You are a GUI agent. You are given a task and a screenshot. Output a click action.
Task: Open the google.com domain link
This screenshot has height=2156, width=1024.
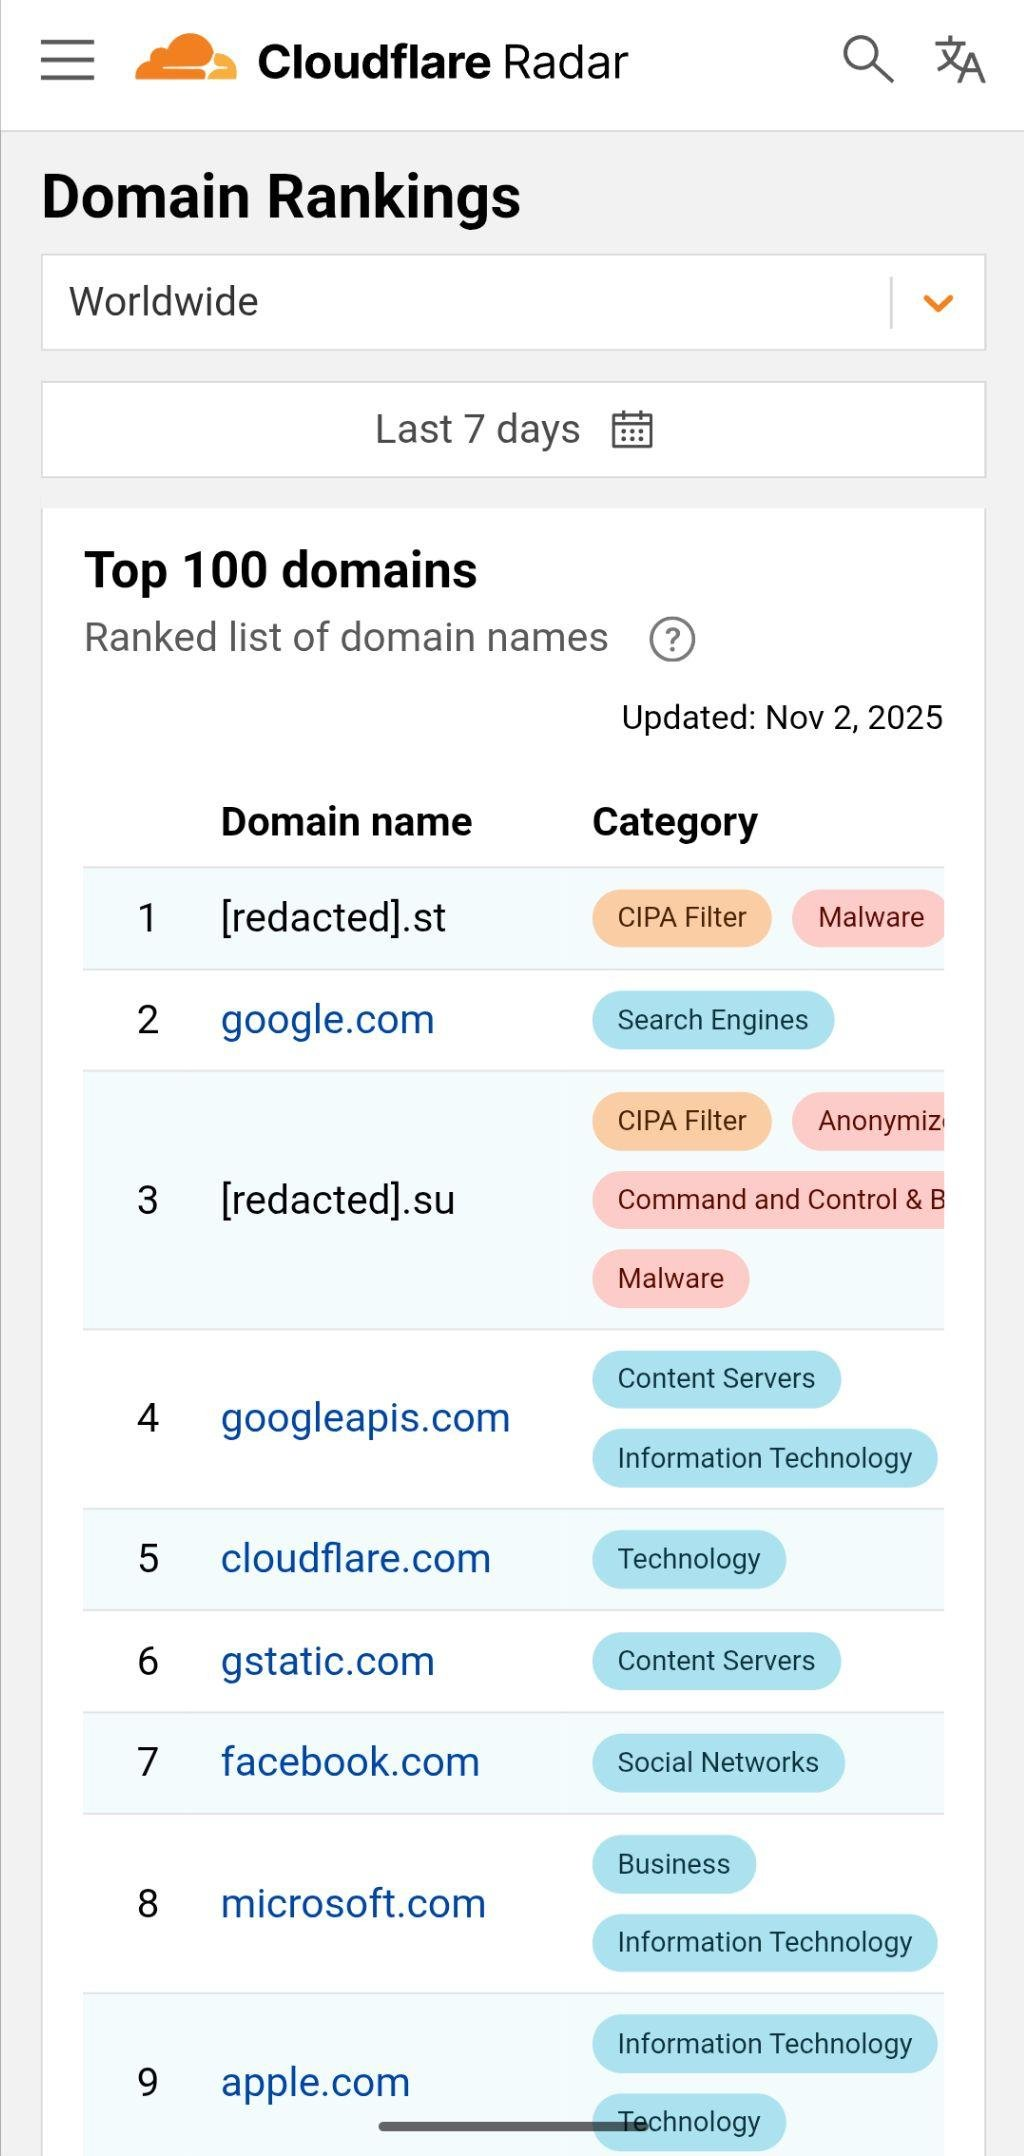click(x=327, y=1020)
